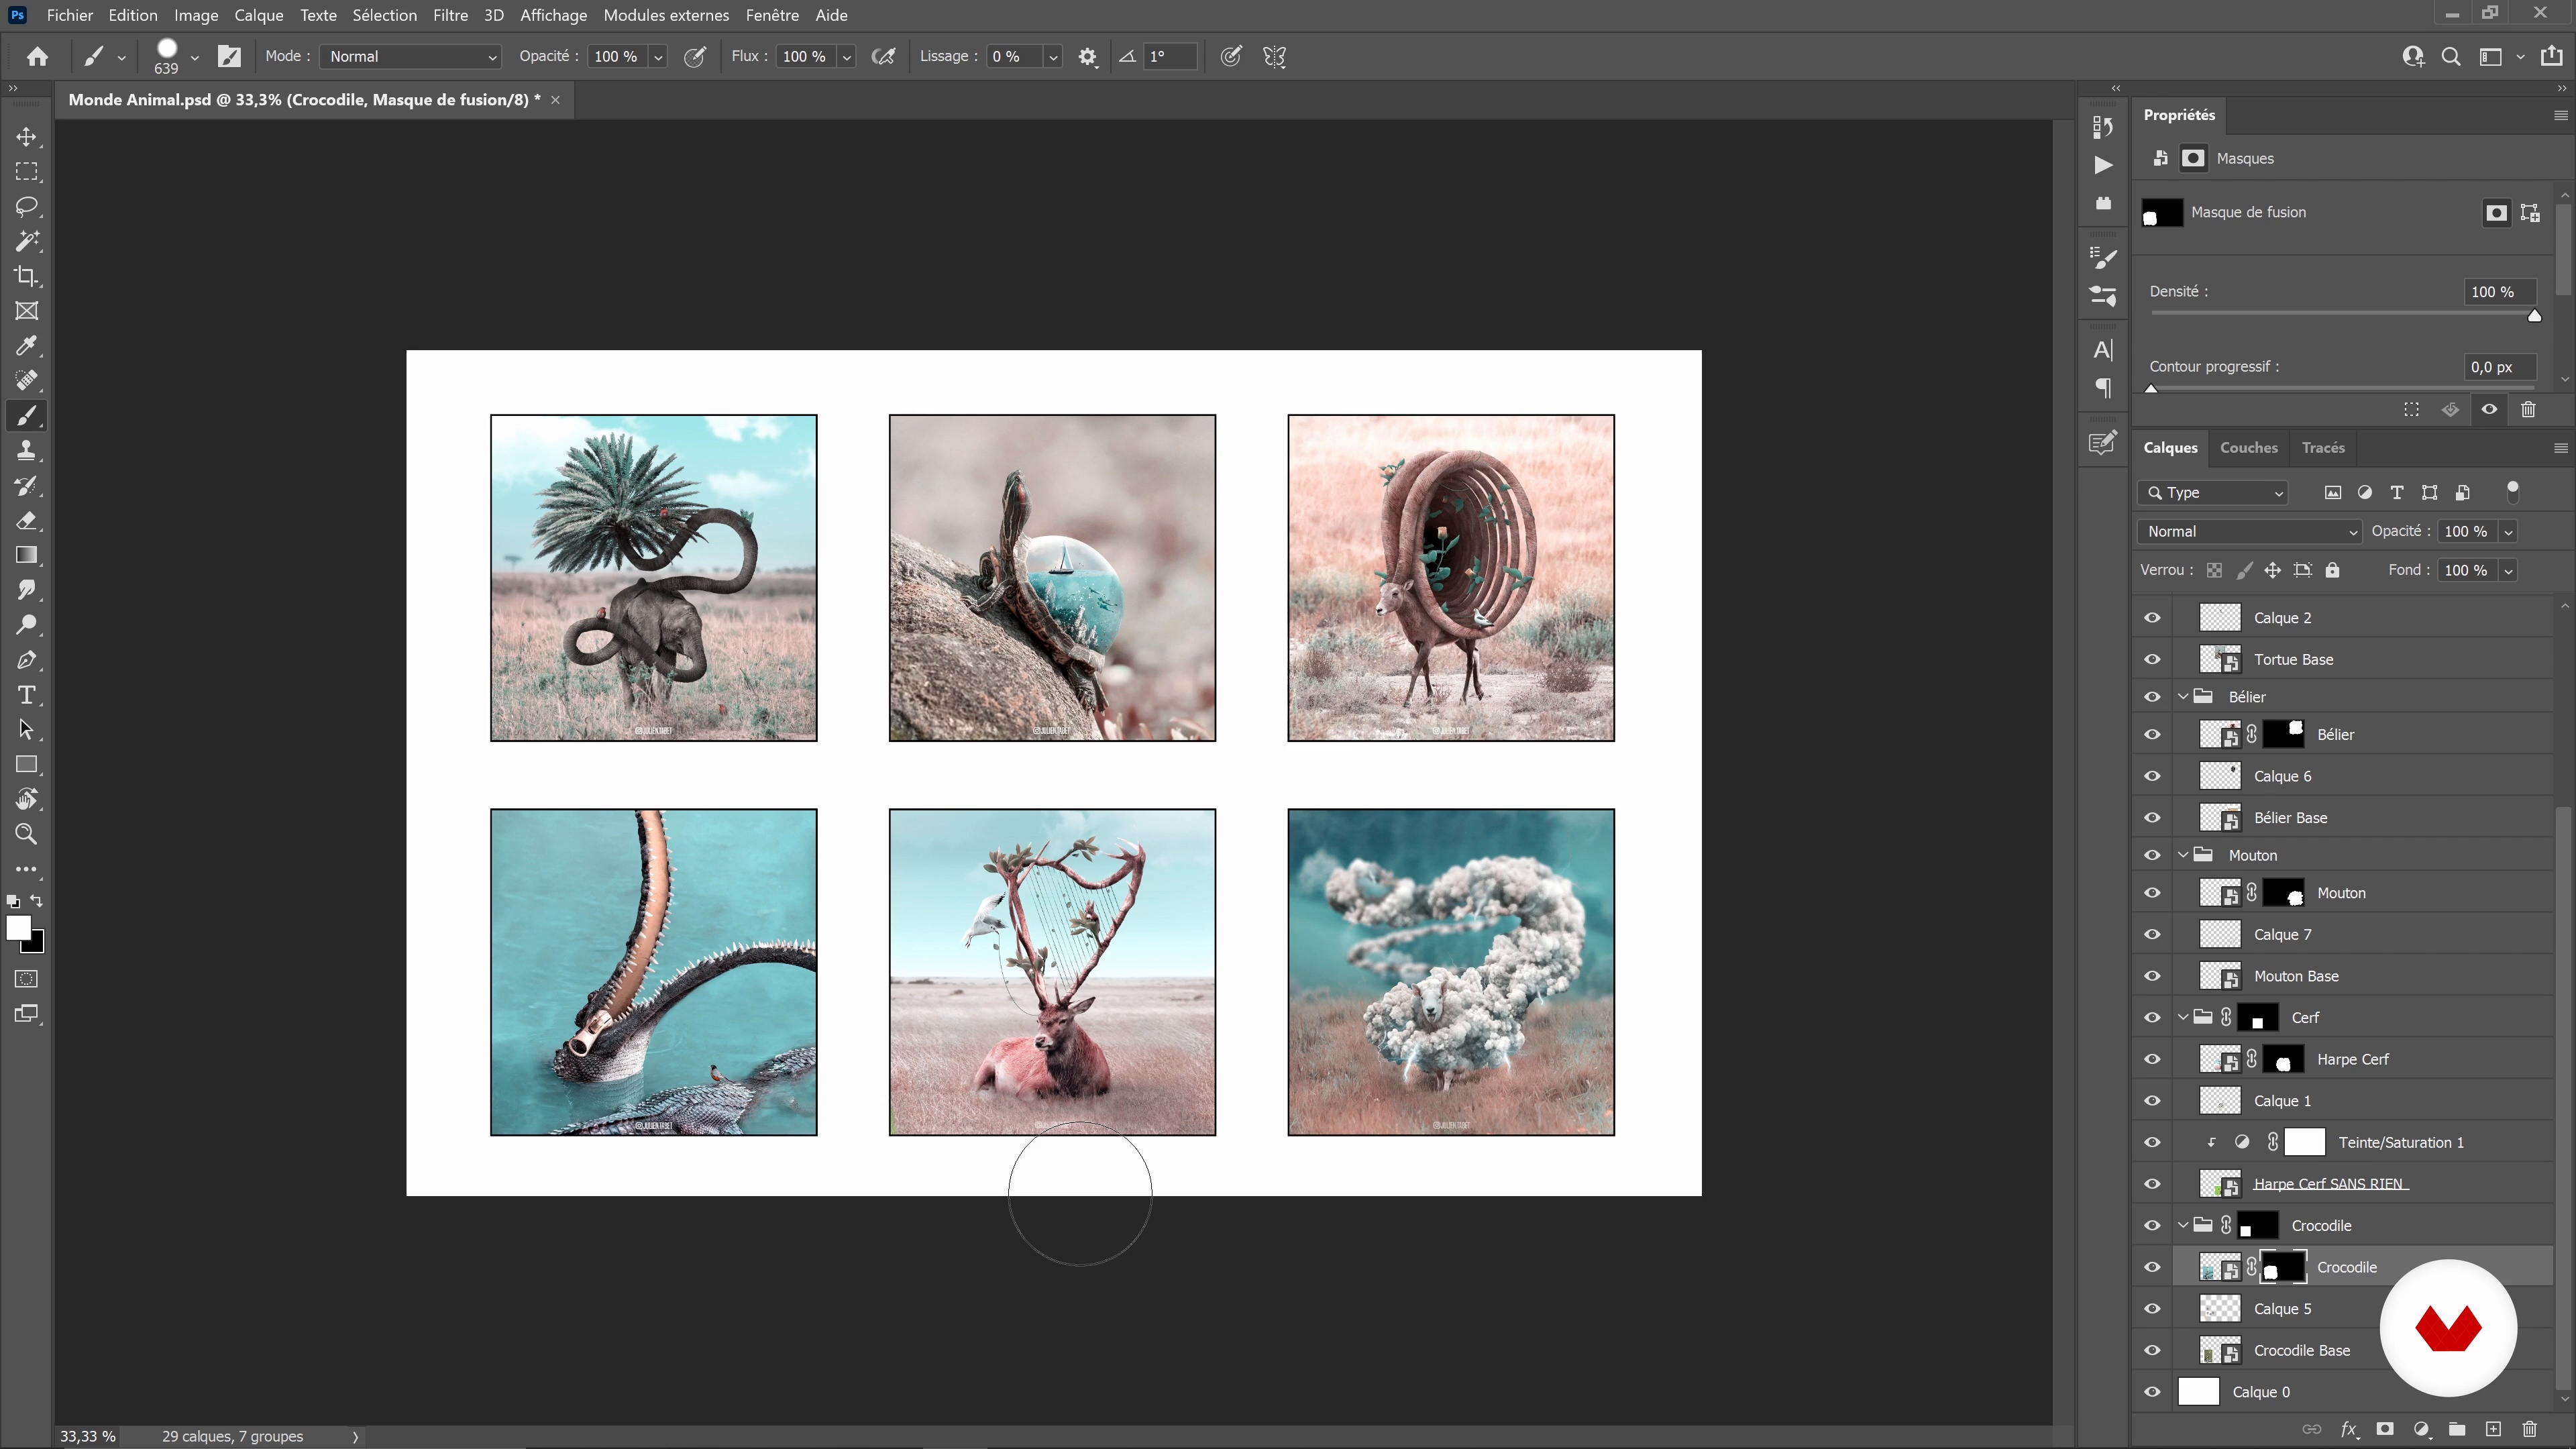
Task: Select the Clone Stamp tool
Action: click(x=27, y=451)
